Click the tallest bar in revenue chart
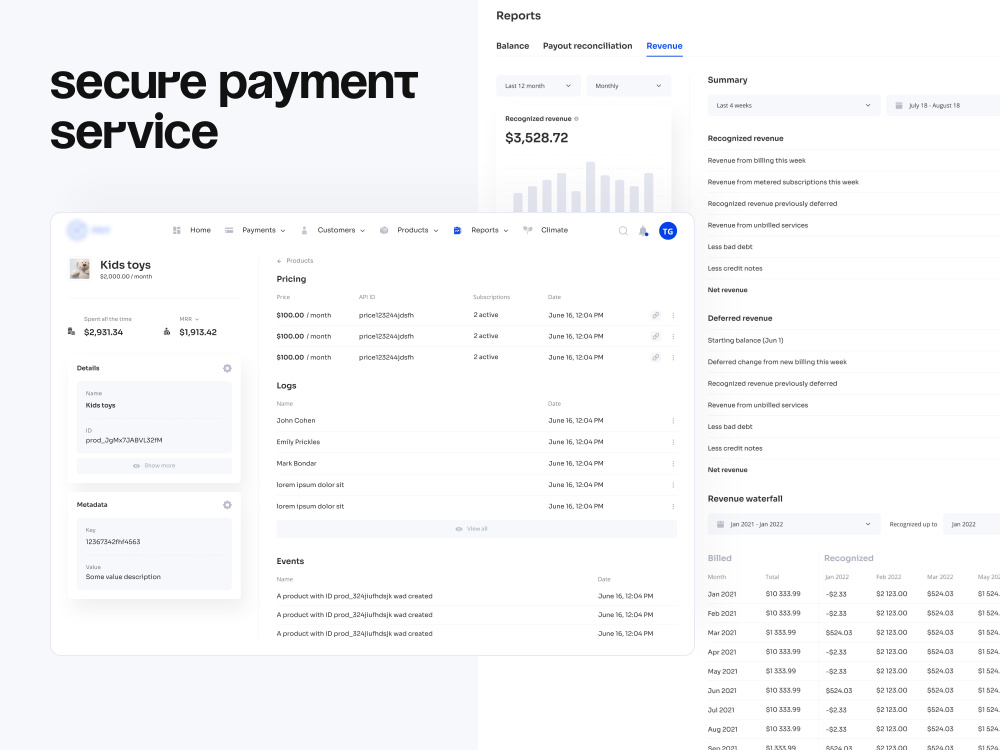This screenshot has width=1000, height=750. pyautogui.click(x=591, y=187)
